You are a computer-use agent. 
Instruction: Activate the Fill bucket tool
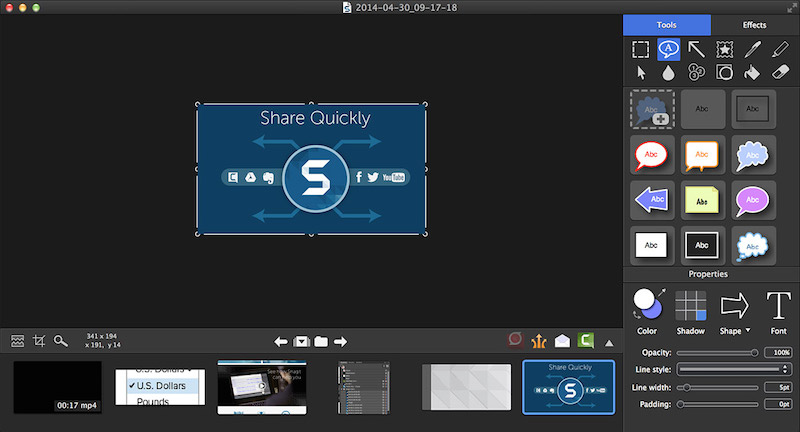point(754,72)
